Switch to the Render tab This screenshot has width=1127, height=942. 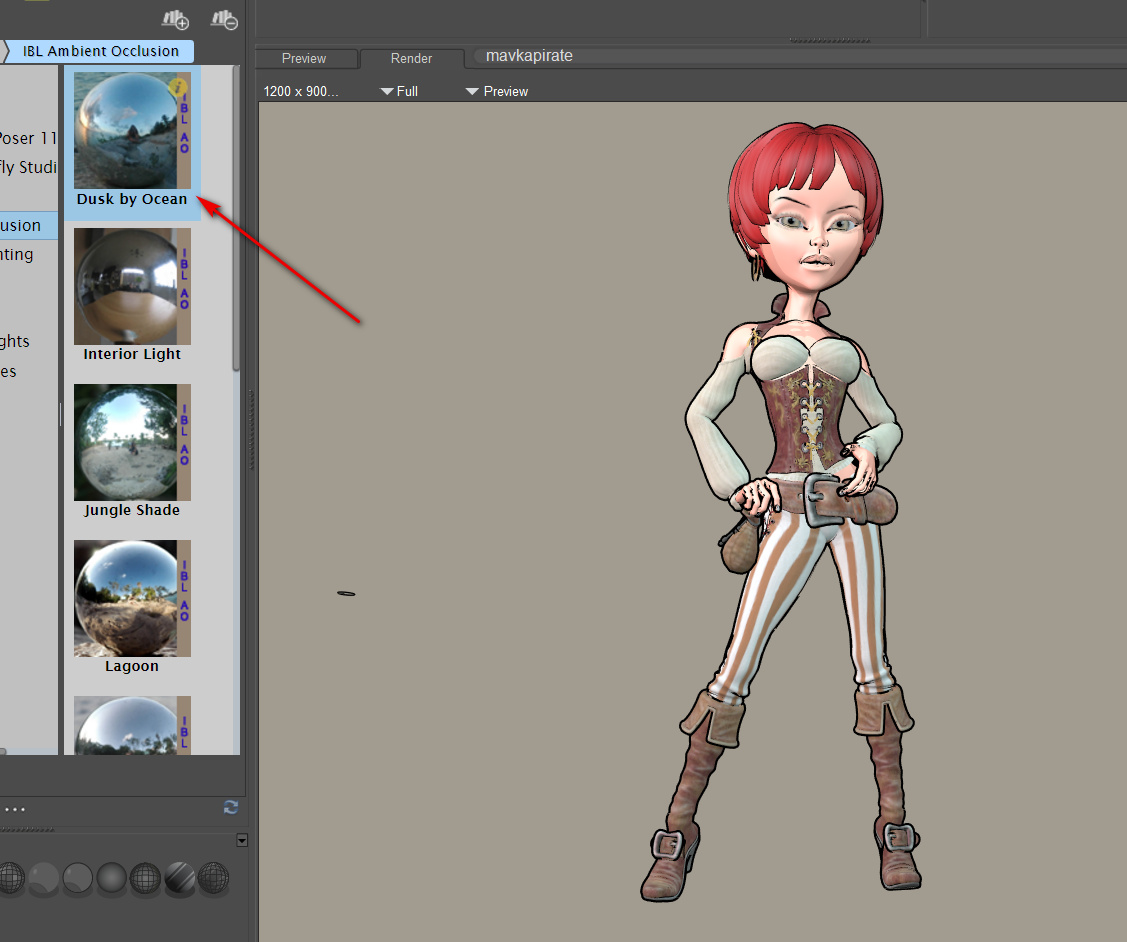point(411,59)
